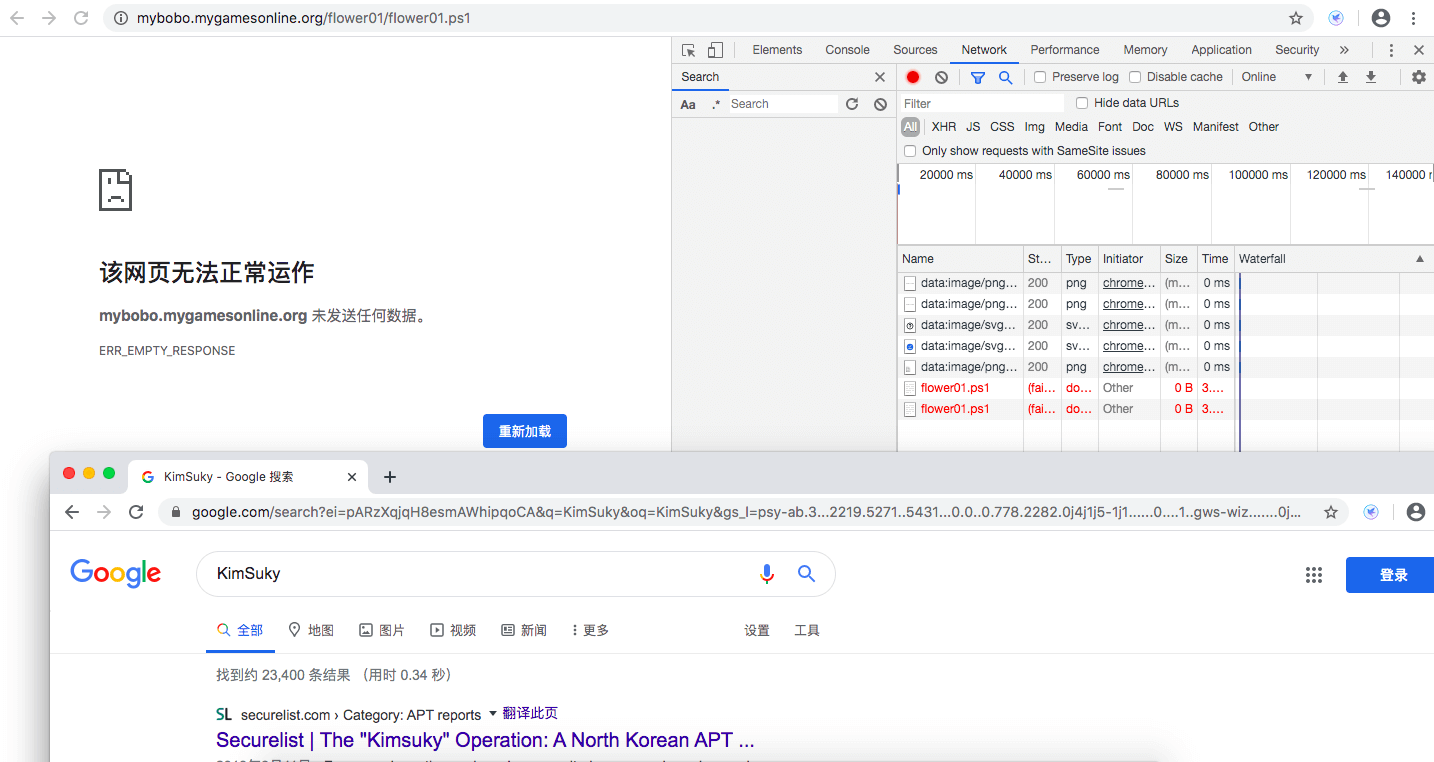Export HAR with the download arrow icon
Screen dimensions: 1434x762
pos(1371,77)
